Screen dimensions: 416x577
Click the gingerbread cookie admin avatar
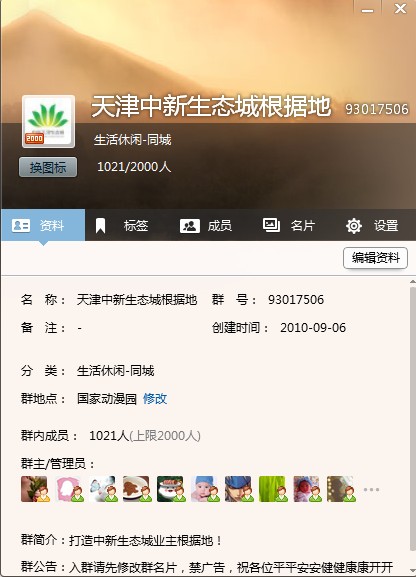coord(137,489)
